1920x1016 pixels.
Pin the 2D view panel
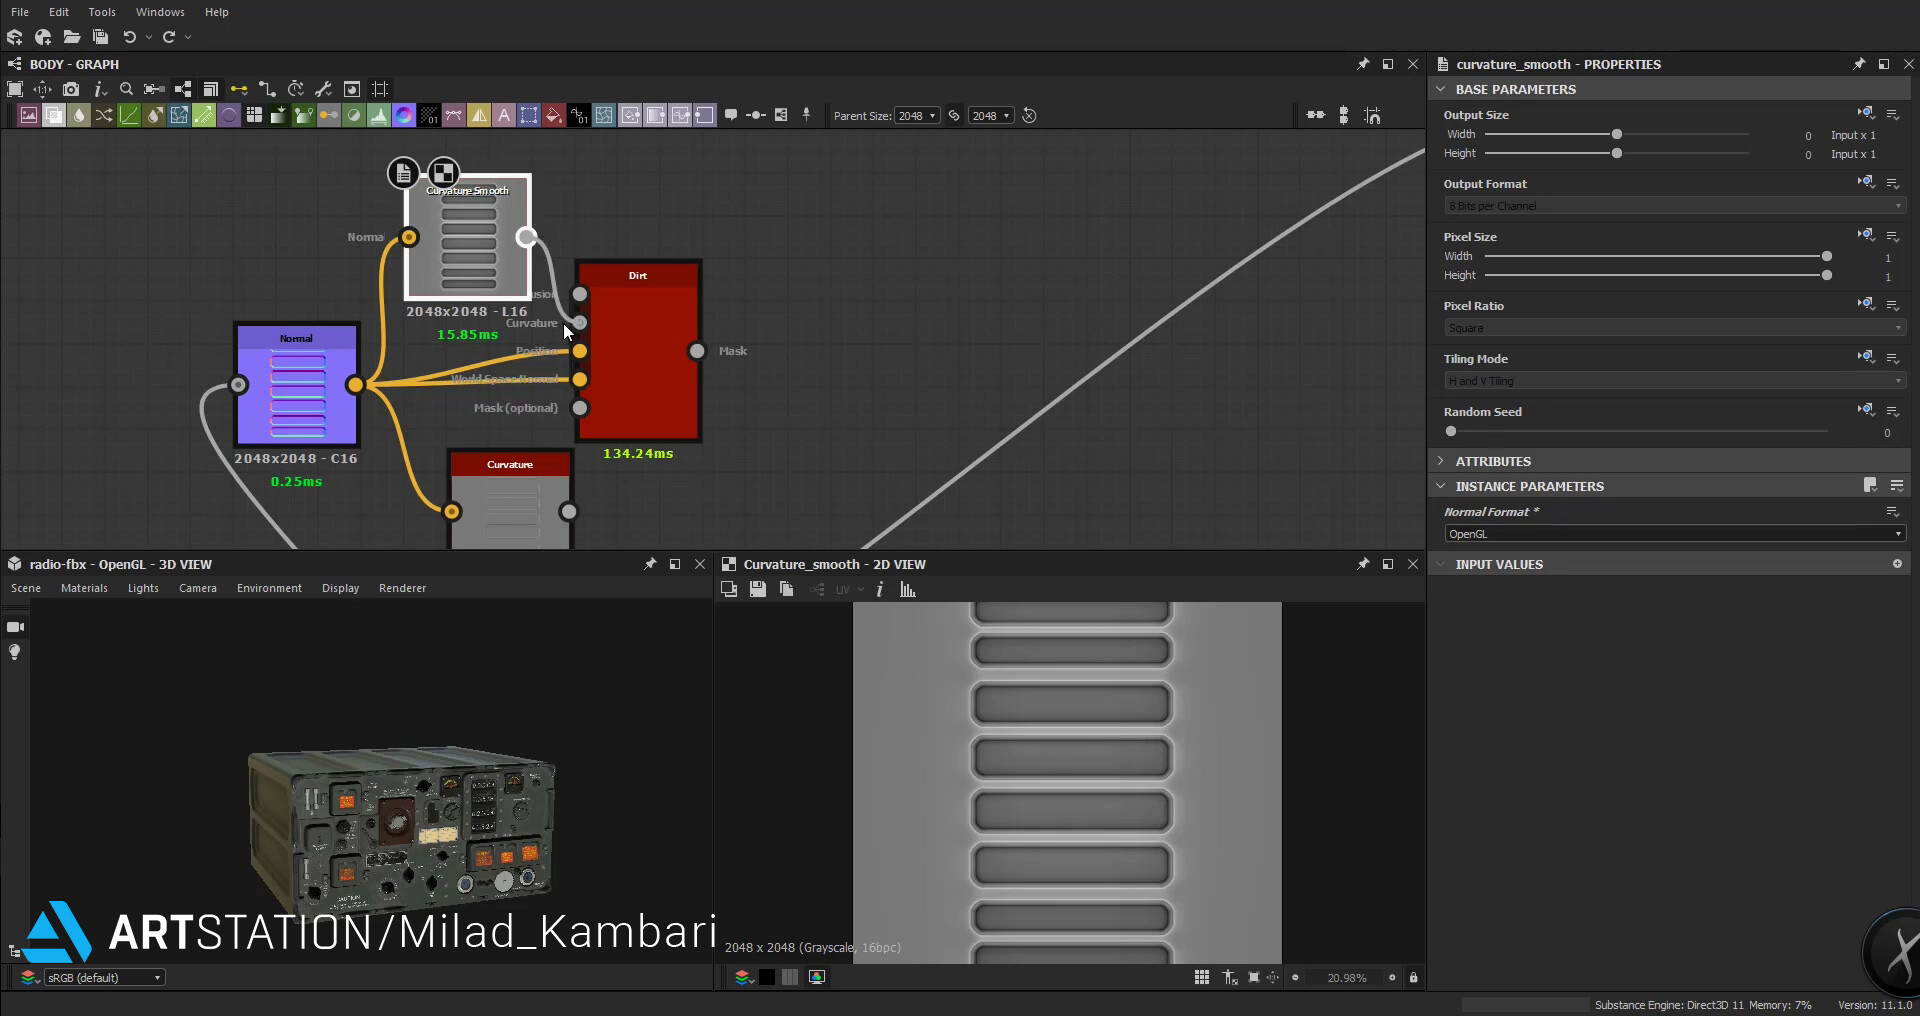pos(1362,563)
